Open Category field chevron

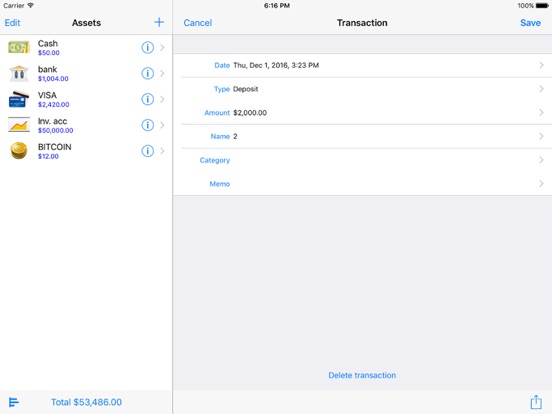(x=541, y=160)
